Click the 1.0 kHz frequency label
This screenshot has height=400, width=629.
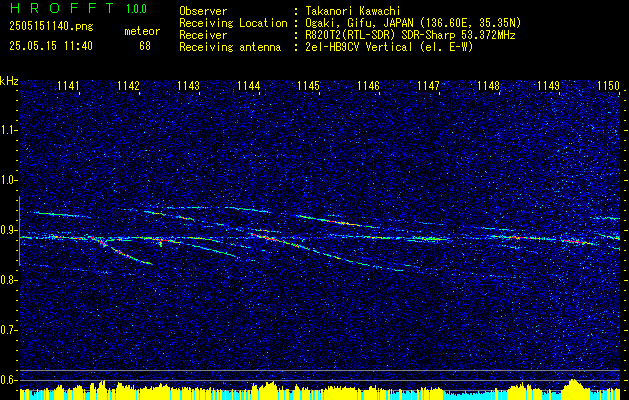[8, 181]
